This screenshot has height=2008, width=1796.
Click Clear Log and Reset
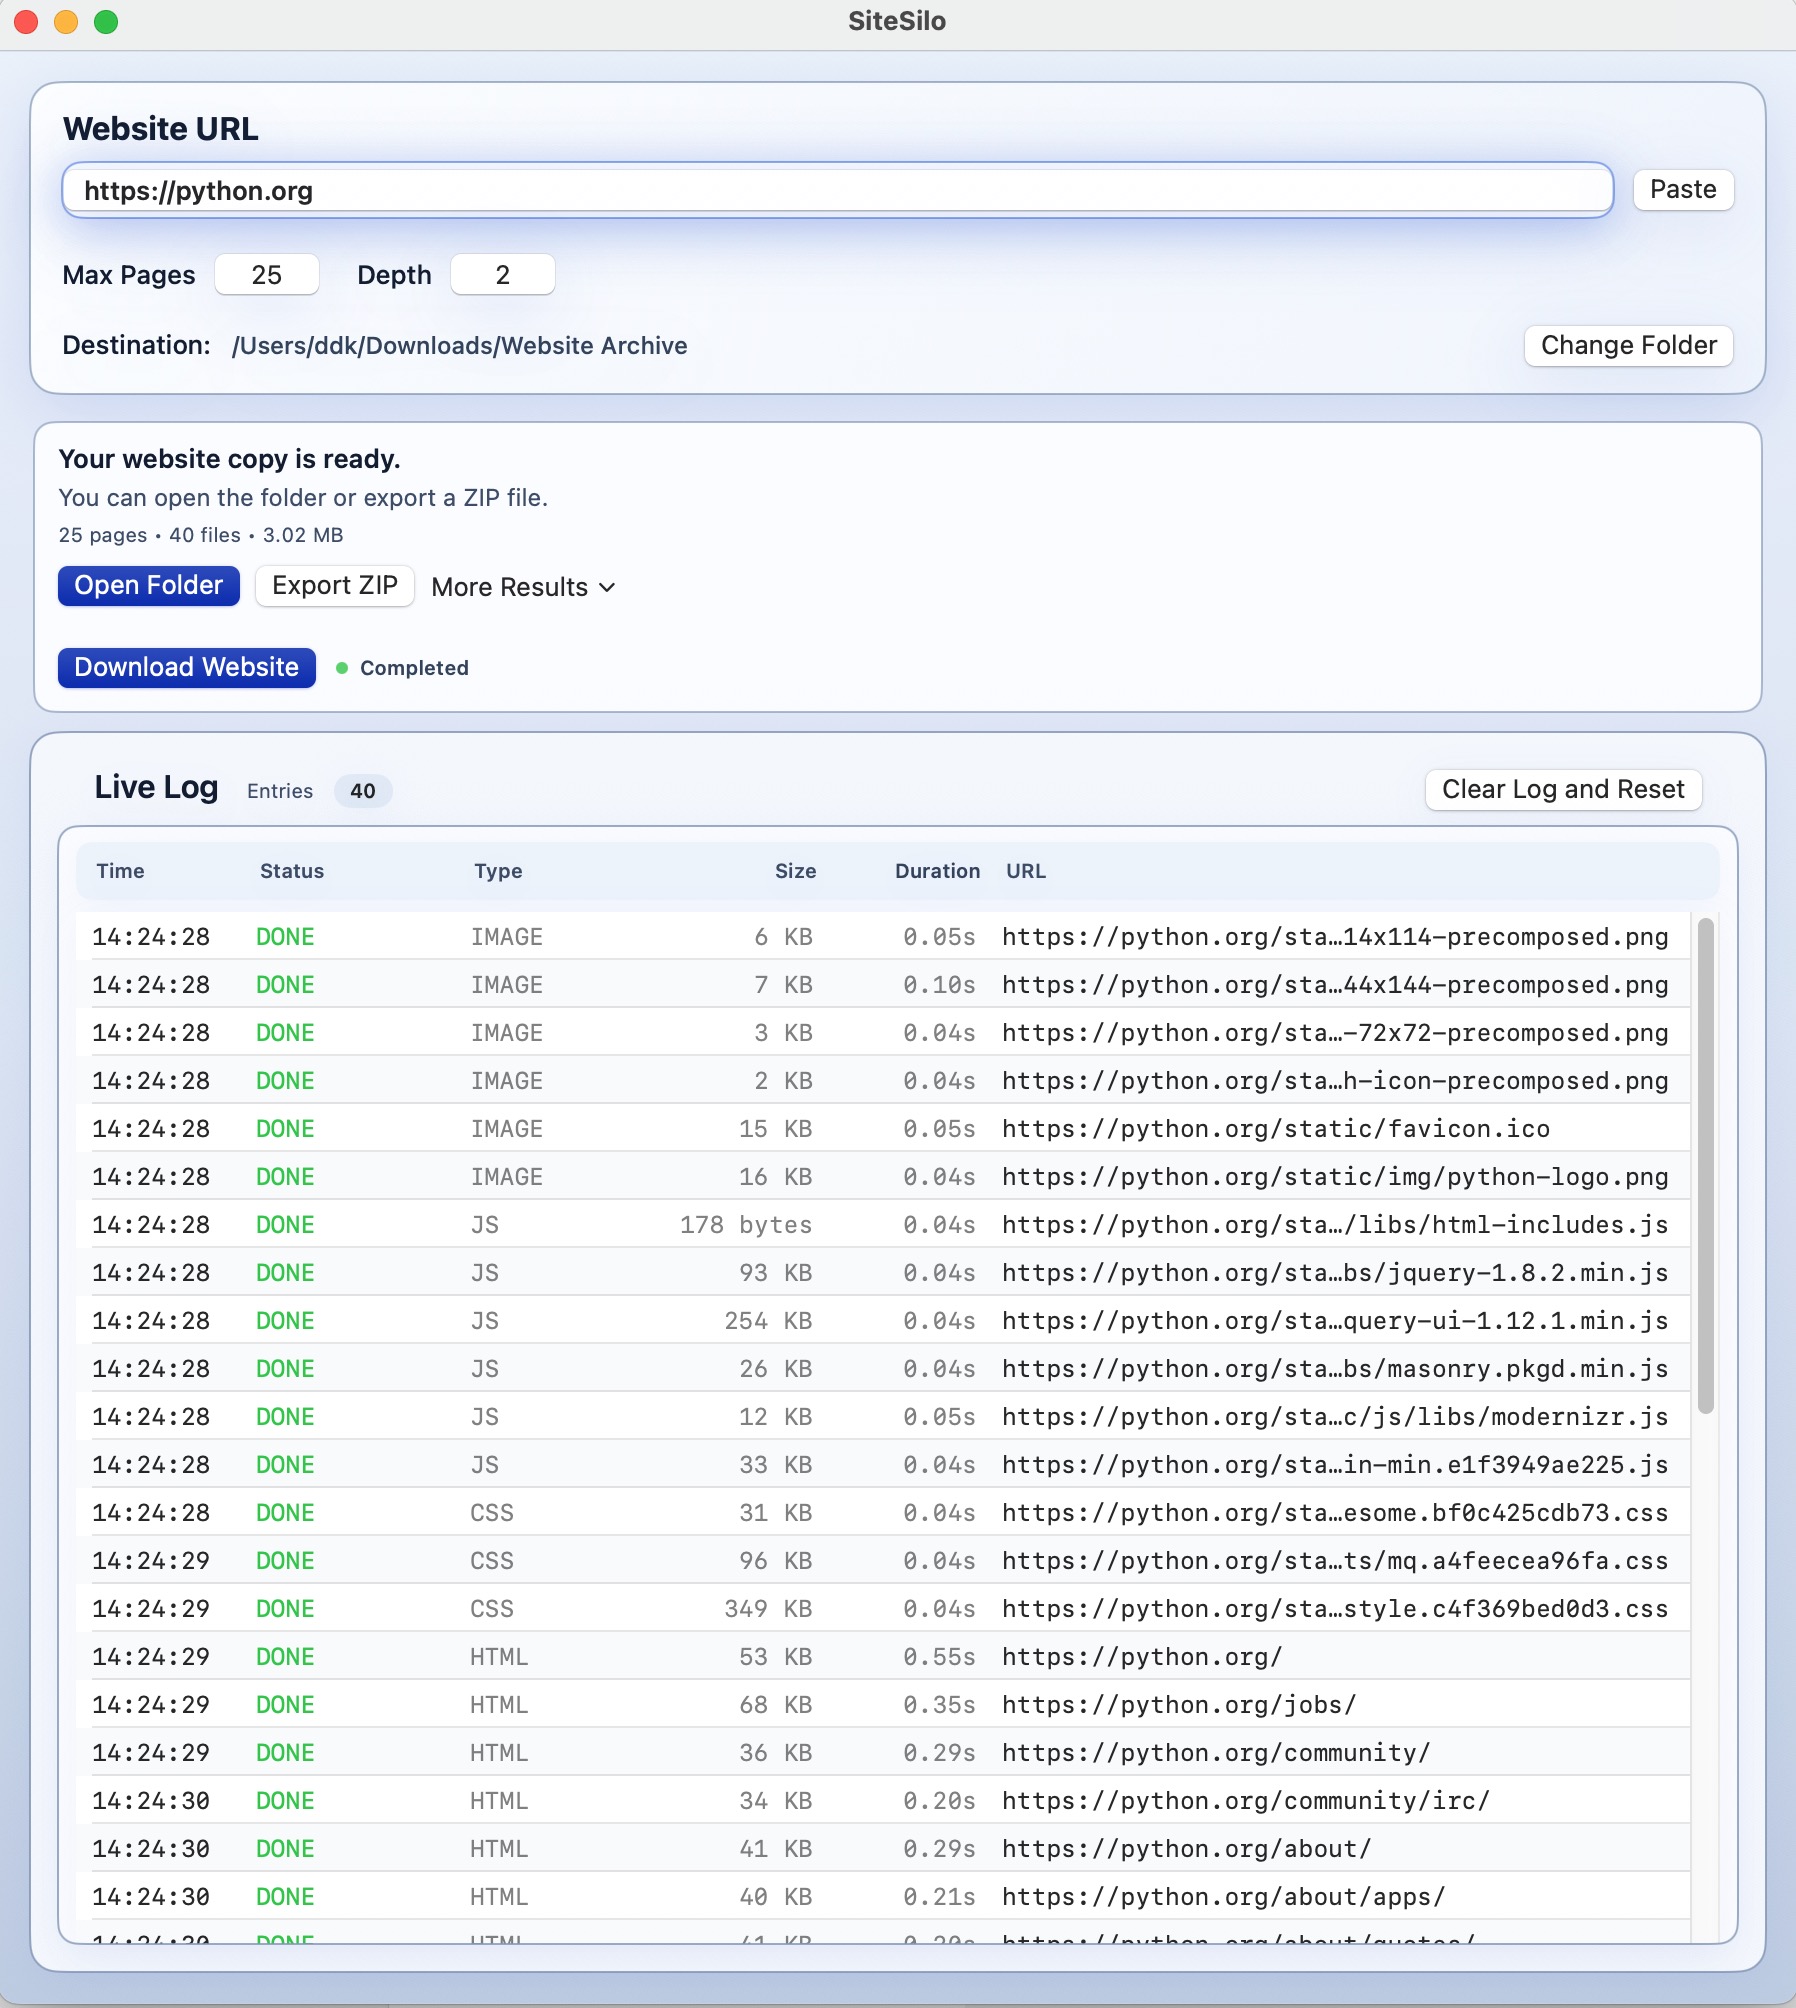1563,790
